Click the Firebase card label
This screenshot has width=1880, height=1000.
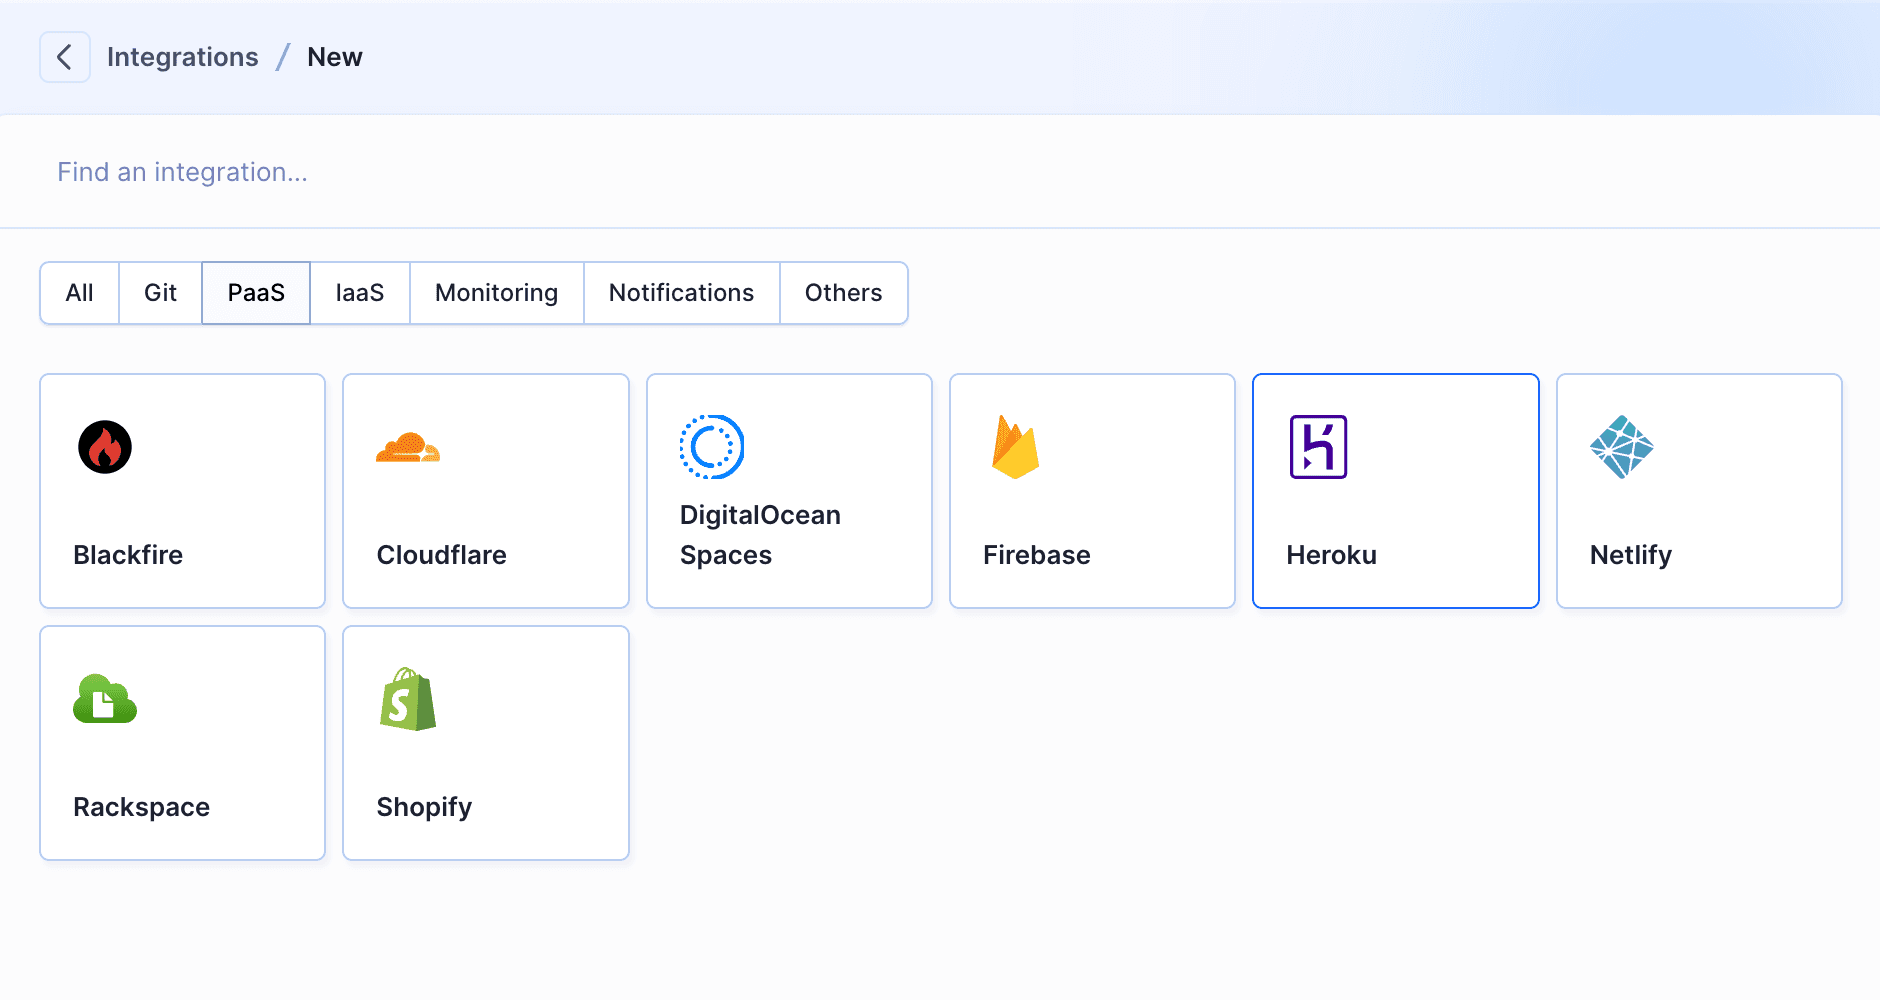click(x=1037, y=555)
